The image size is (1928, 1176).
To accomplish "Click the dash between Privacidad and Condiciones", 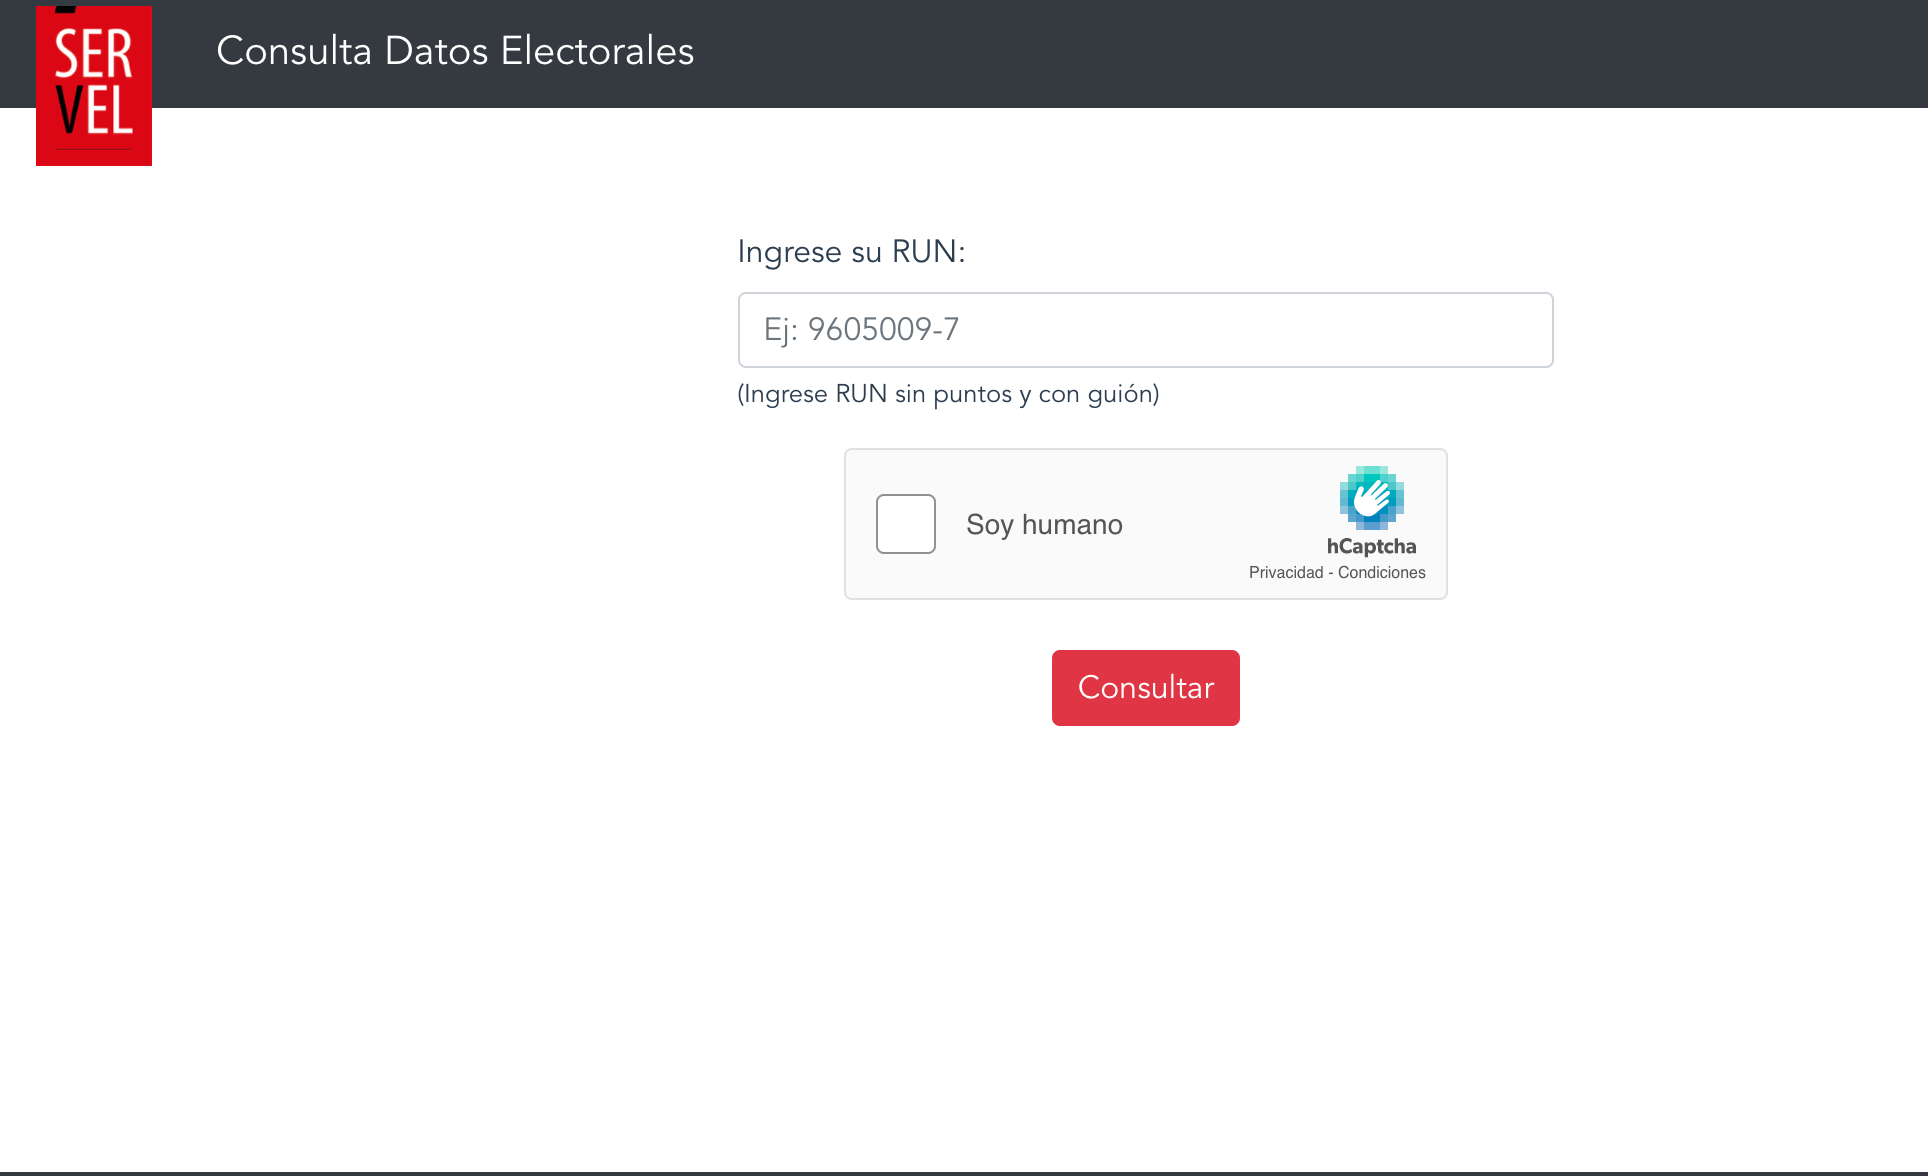I will 1331,573.
